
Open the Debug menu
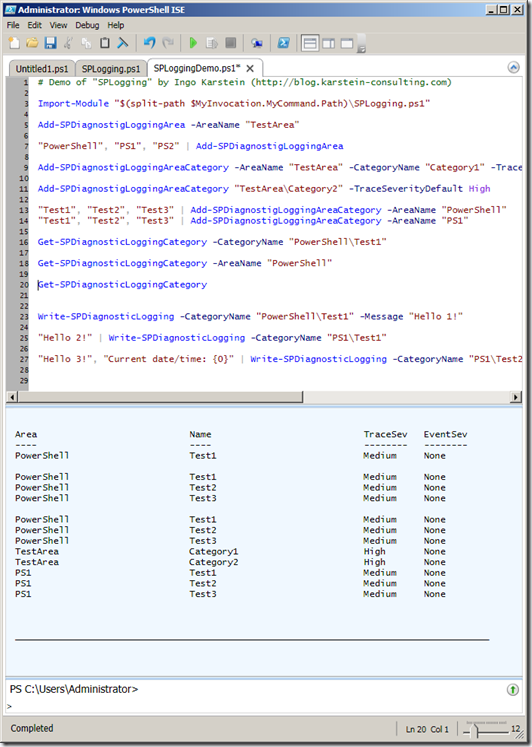click(87, 25)
